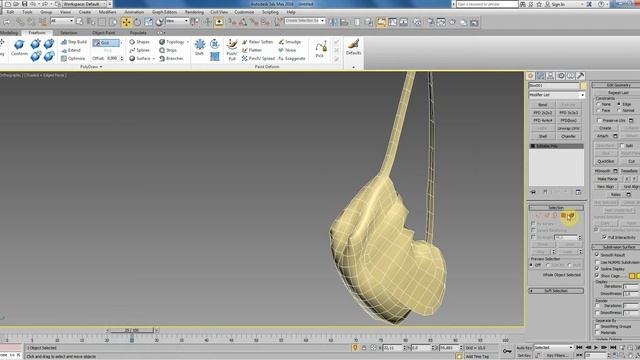The width and height of the screenshot is (640, 360).
Task: Toggle Preserve UVs checkbox
Action: pos(599,120)
